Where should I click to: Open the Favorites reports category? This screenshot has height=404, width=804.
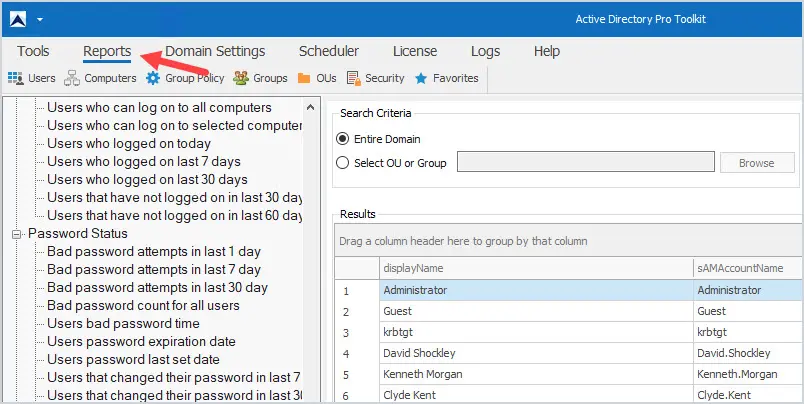pyautogui.click(x=446, y=78)
